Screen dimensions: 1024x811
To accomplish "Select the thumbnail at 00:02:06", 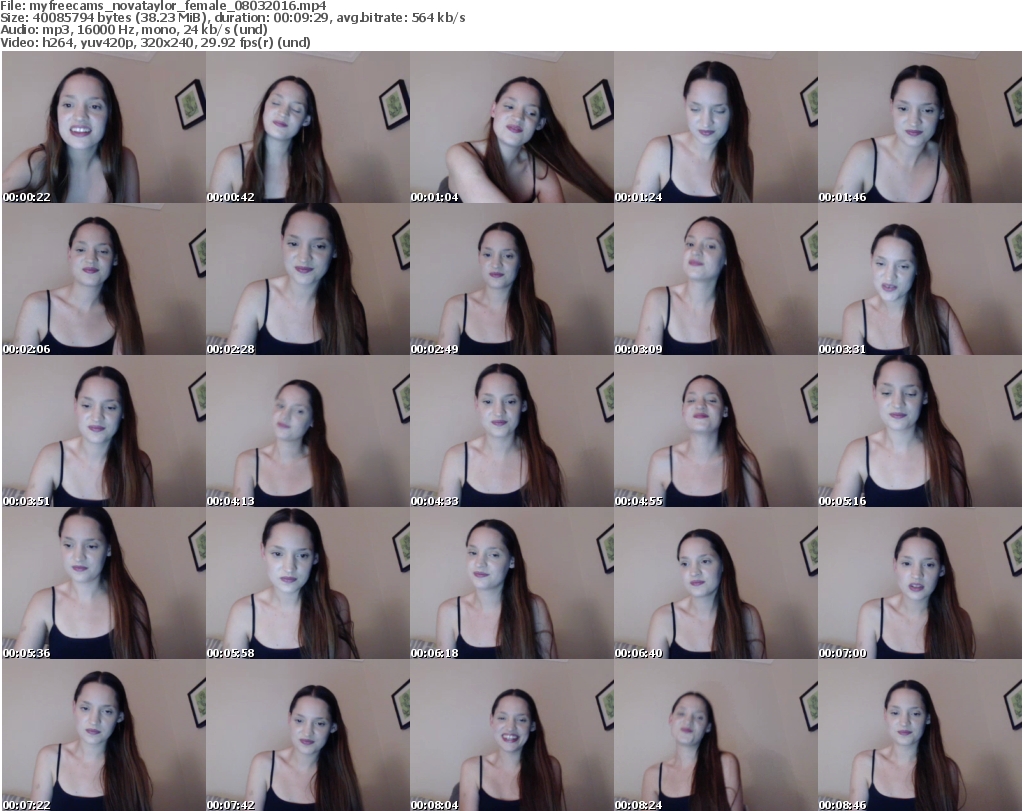I will (x=103, y=280).
